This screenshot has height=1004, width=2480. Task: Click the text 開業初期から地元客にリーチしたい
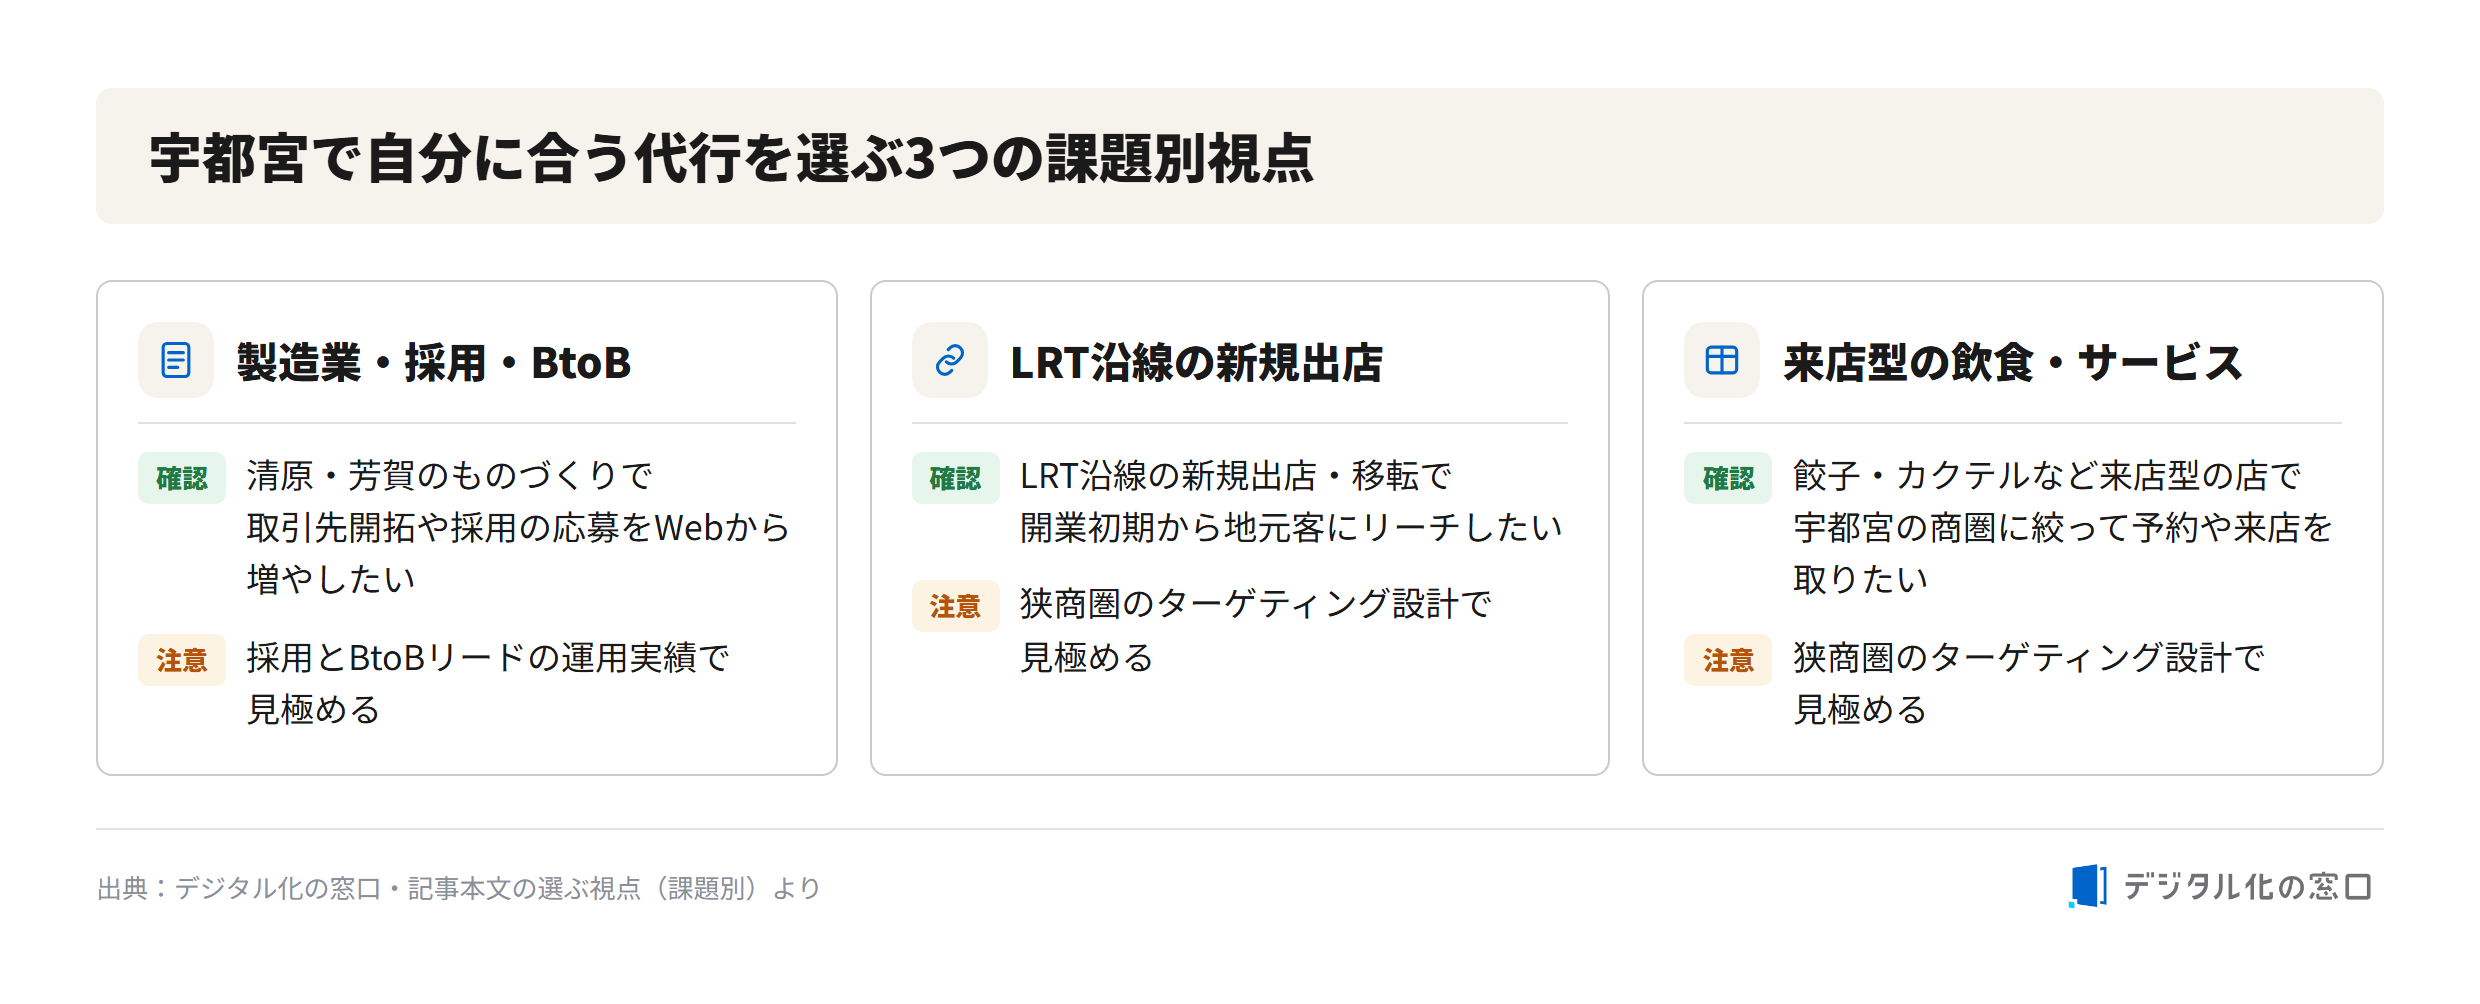point(1291,528)
